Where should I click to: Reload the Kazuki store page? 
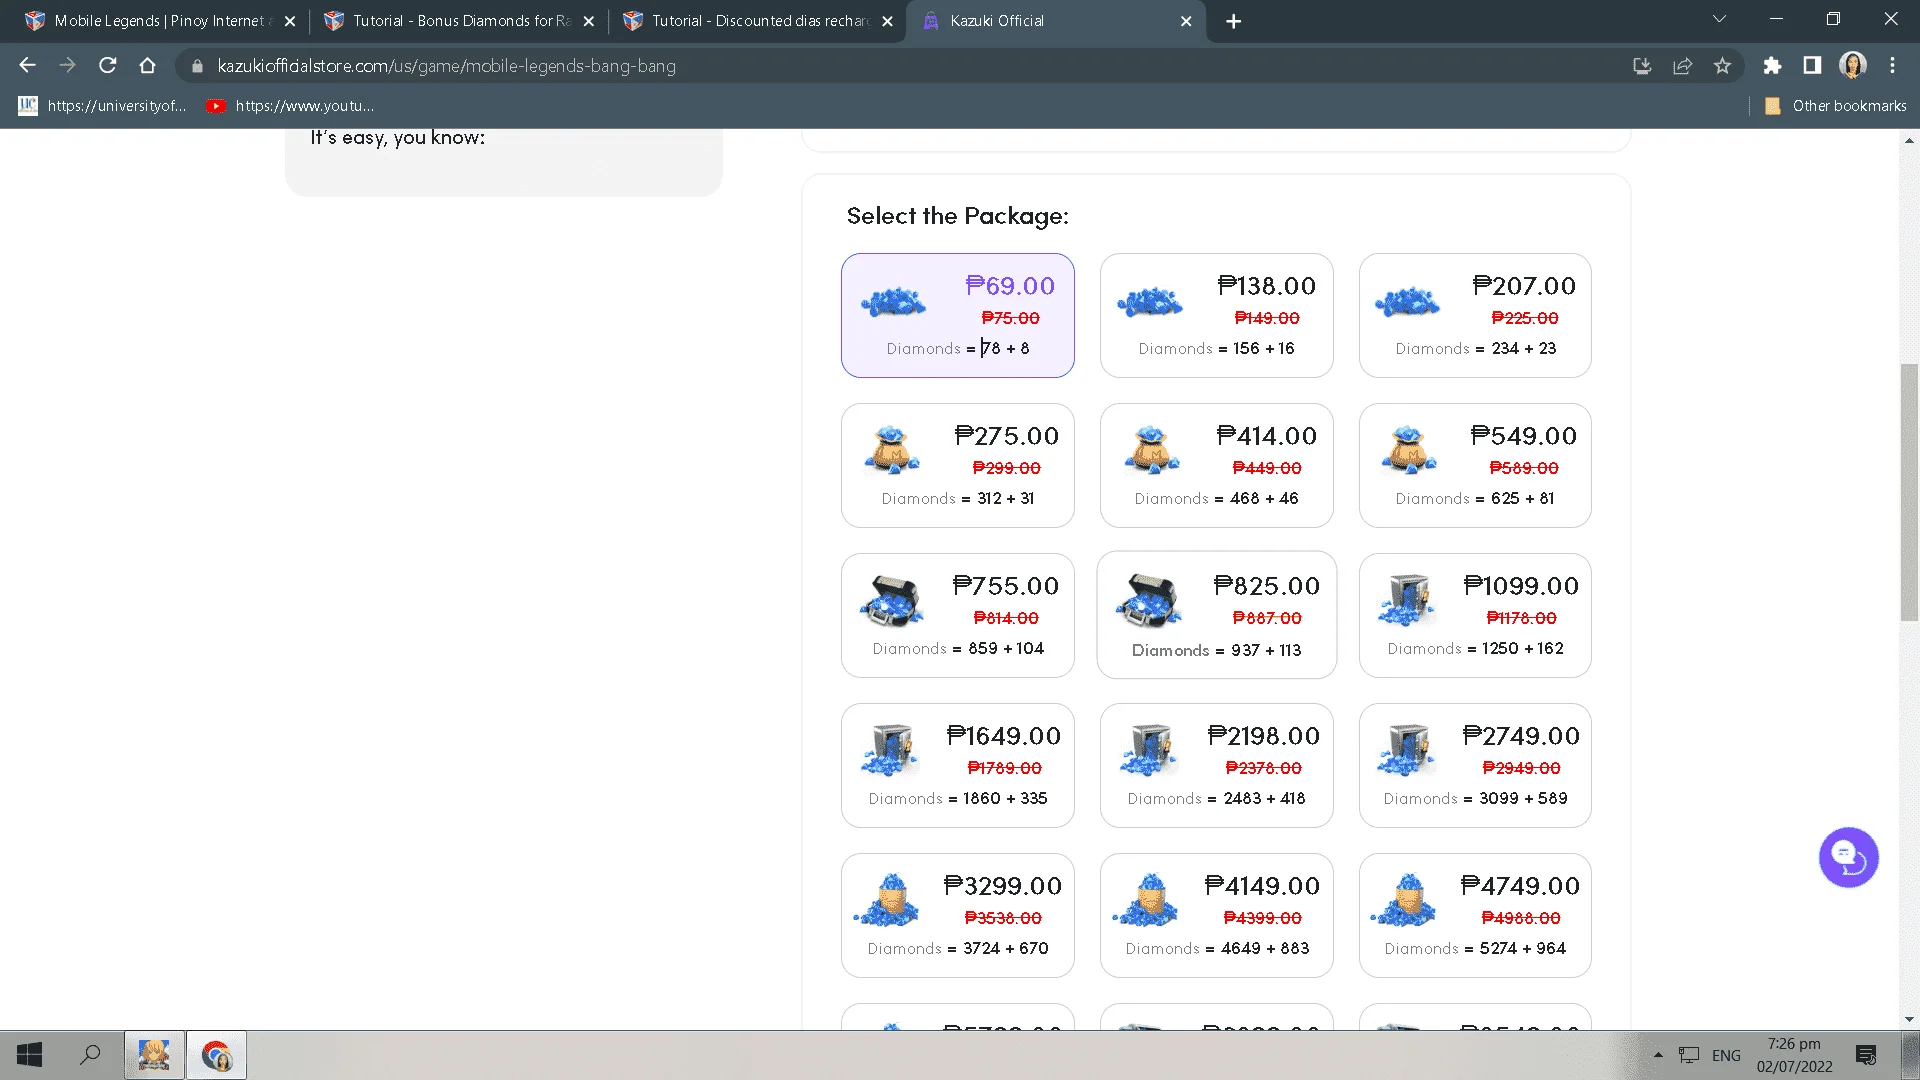tap(108, 66)
